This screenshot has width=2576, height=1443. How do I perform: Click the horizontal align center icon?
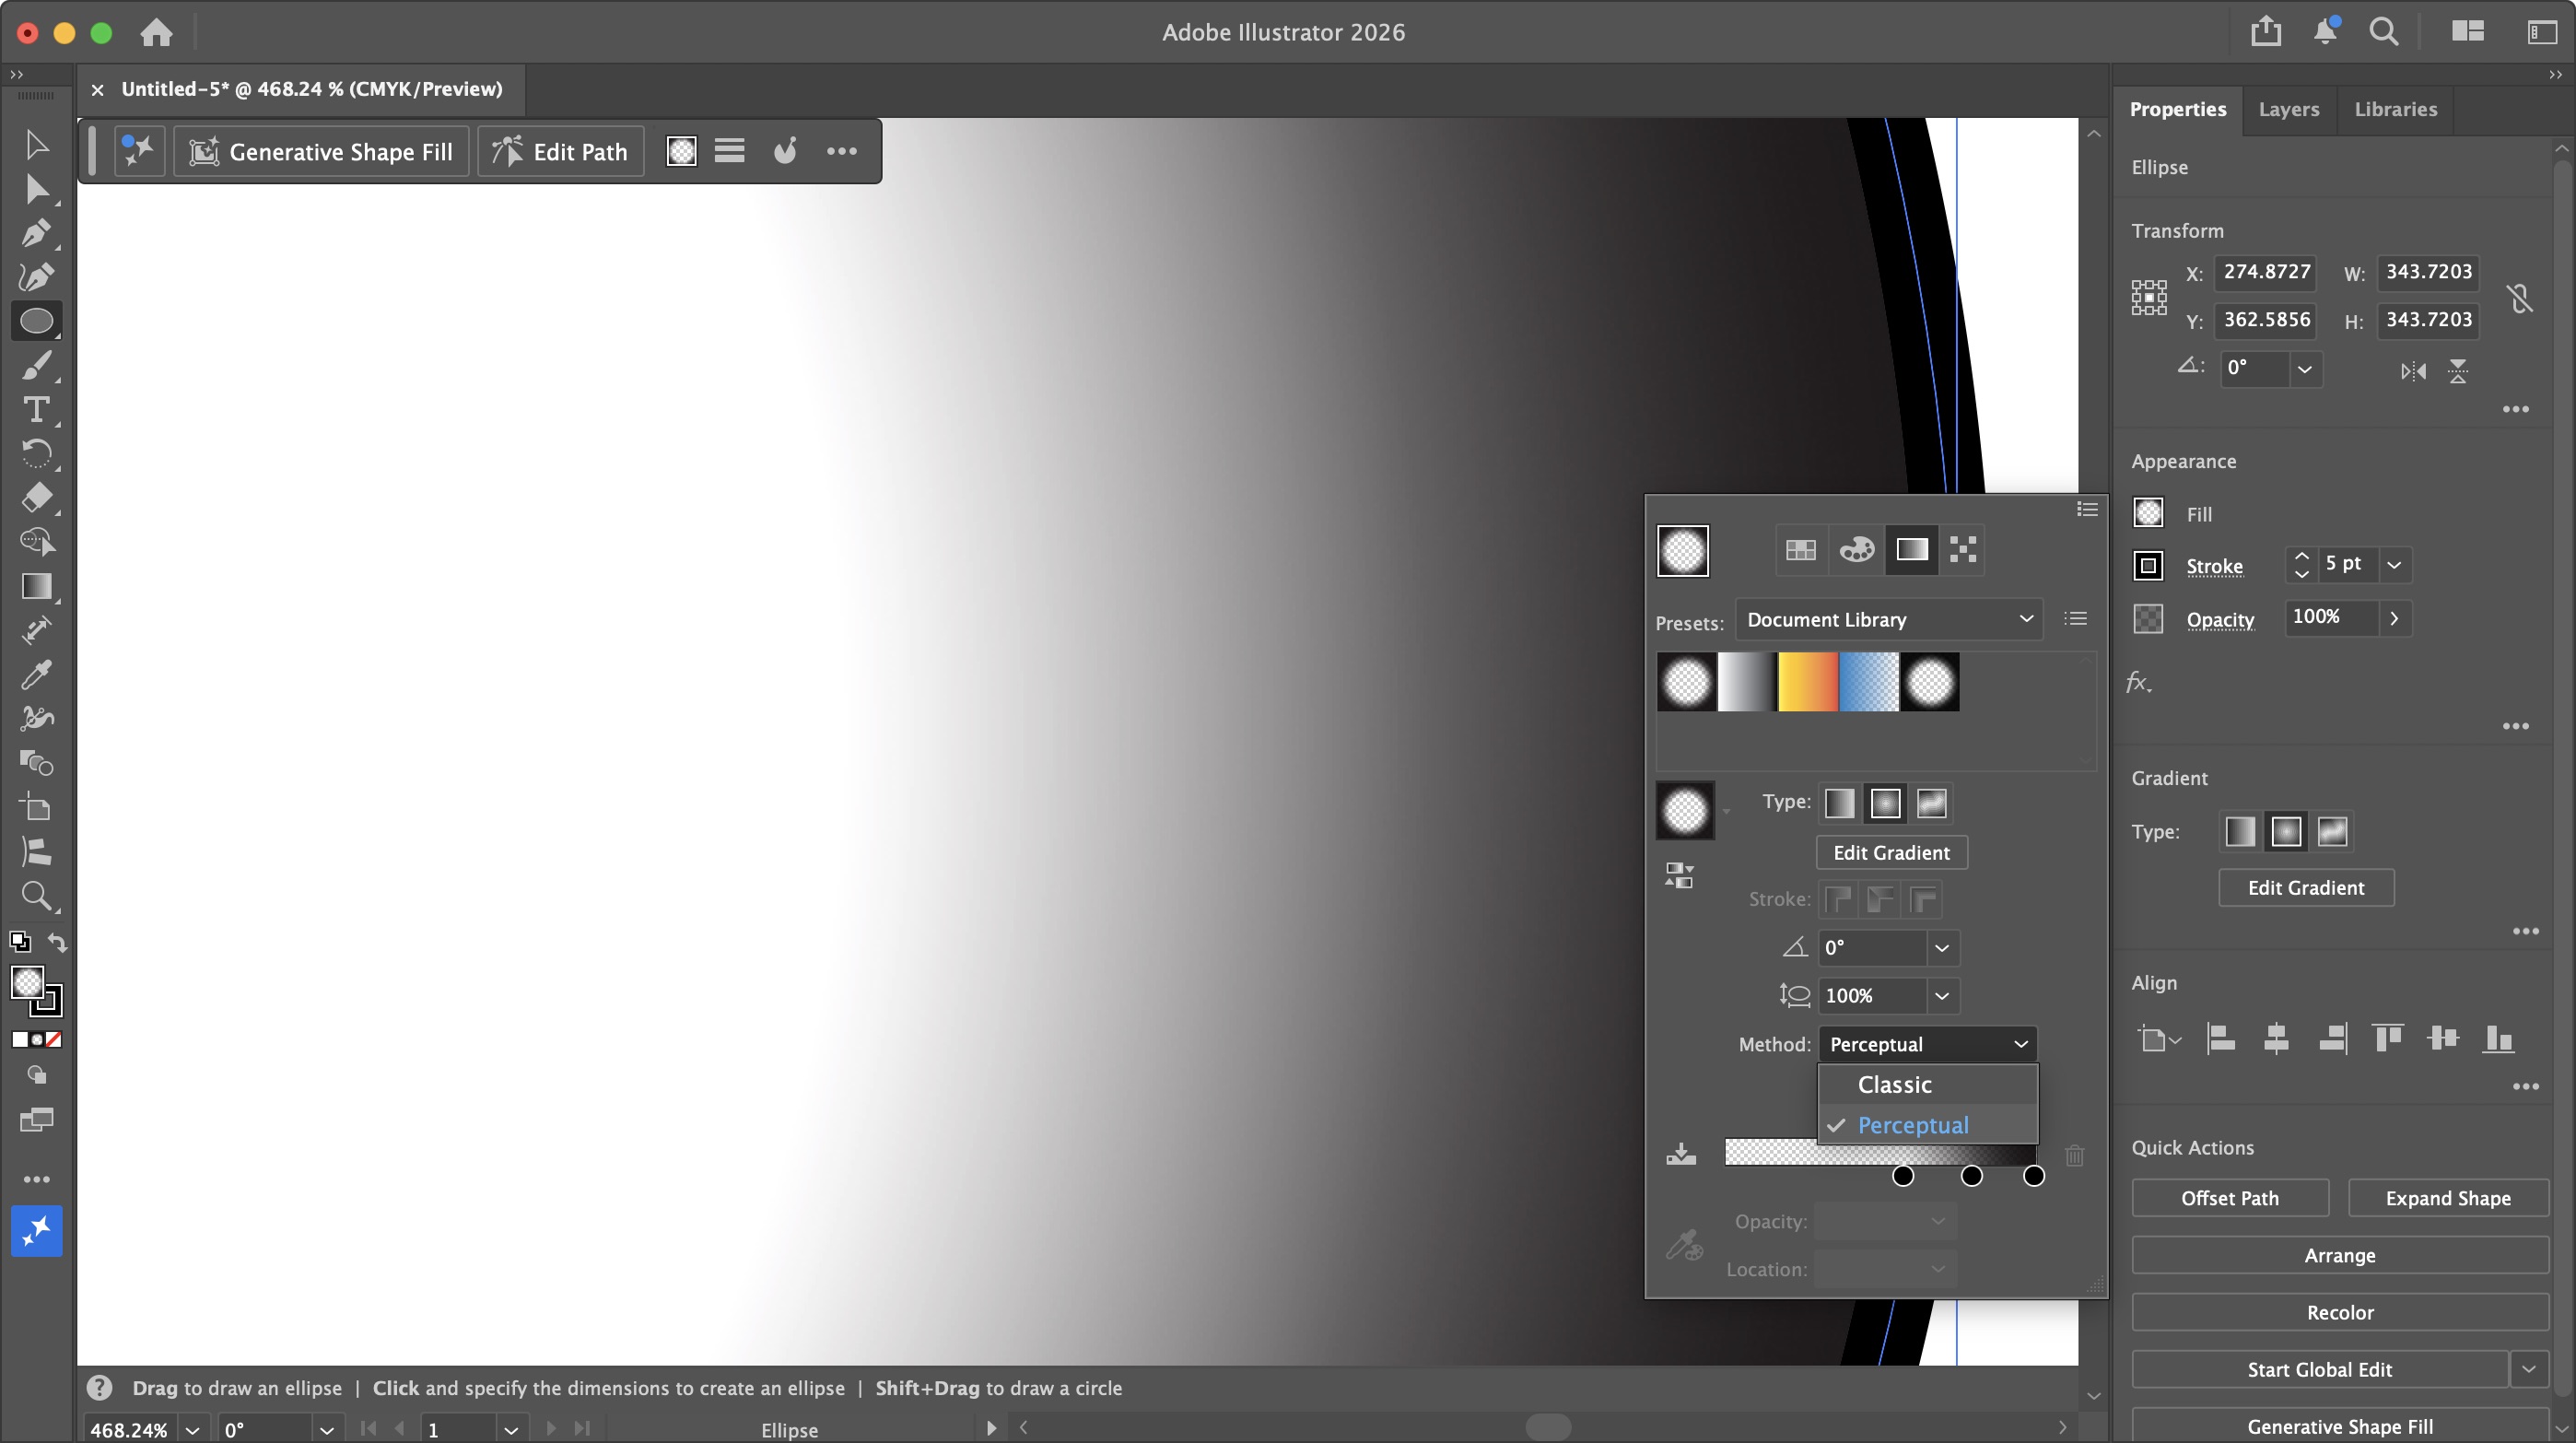coord(2278,1039)
